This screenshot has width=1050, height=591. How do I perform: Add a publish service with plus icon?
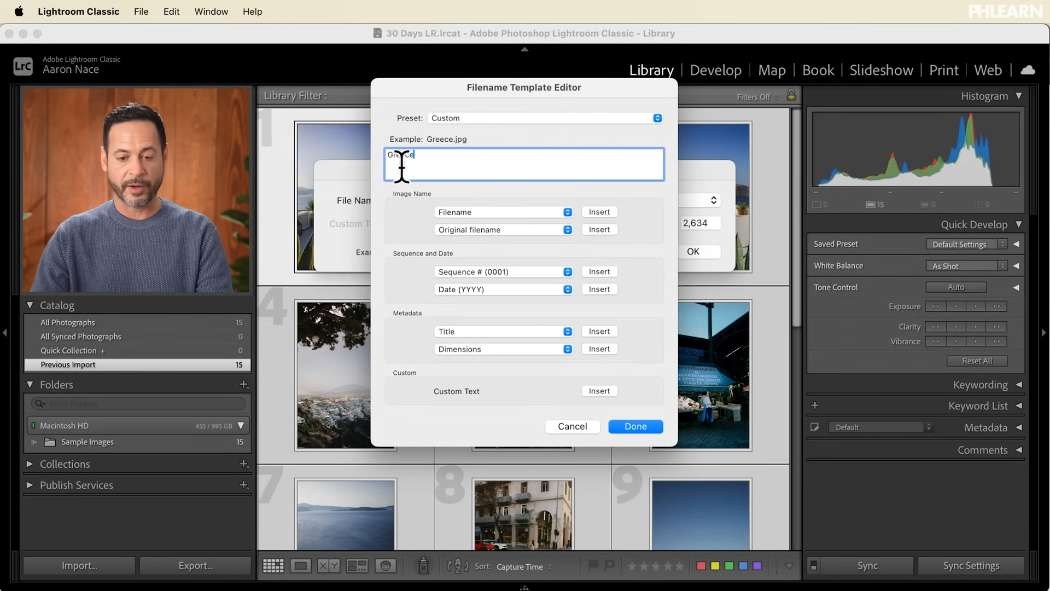[244, 485]
